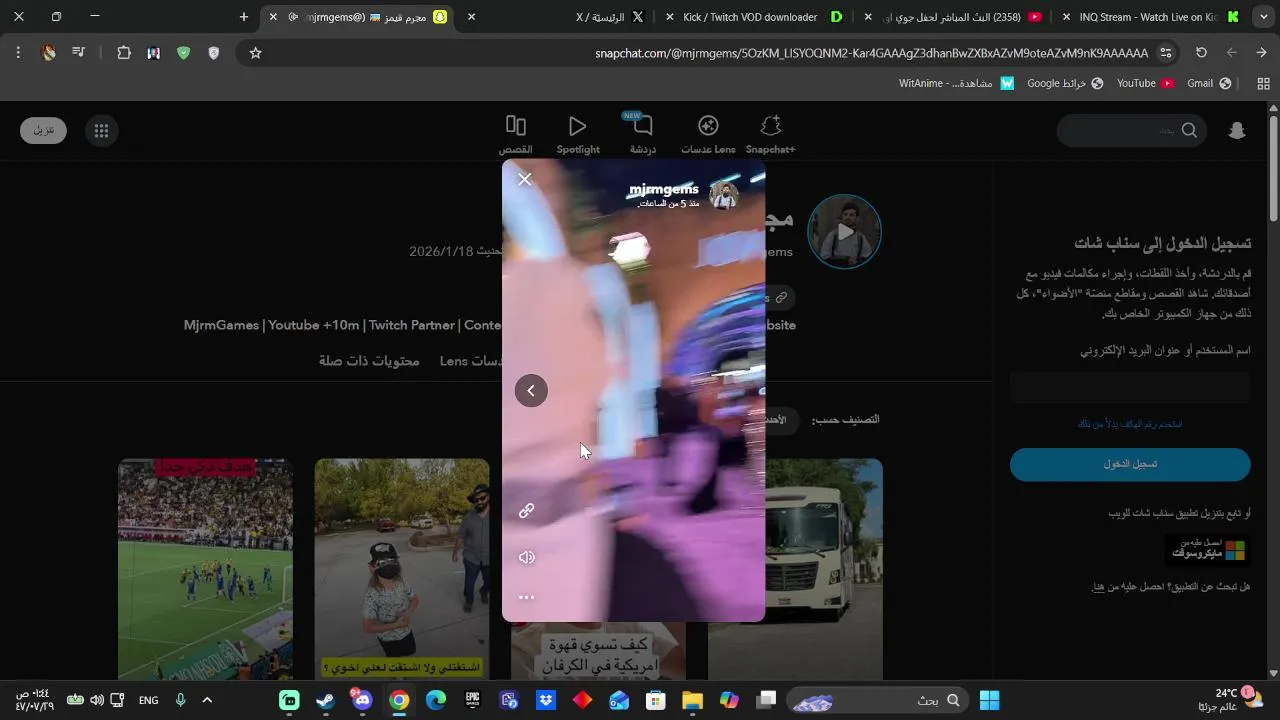Open Epic Games Launcher from taskbar
The image size is (1280, 720).
[472, 700]
